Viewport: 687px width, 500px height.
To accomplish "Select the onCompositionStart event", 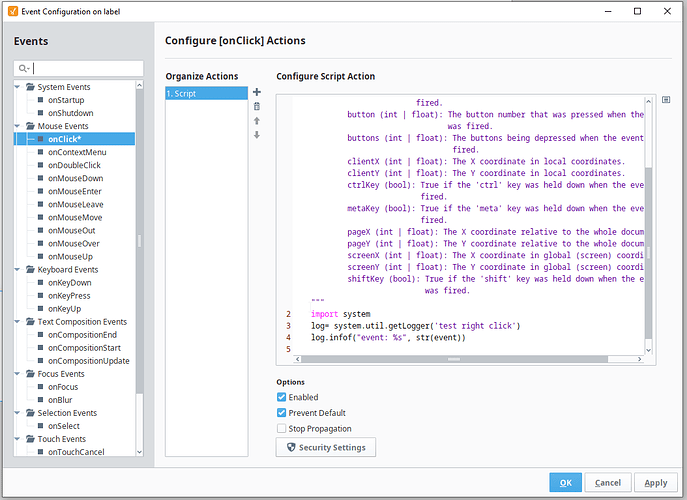I will pyautogui.click(x=84, y=348).
